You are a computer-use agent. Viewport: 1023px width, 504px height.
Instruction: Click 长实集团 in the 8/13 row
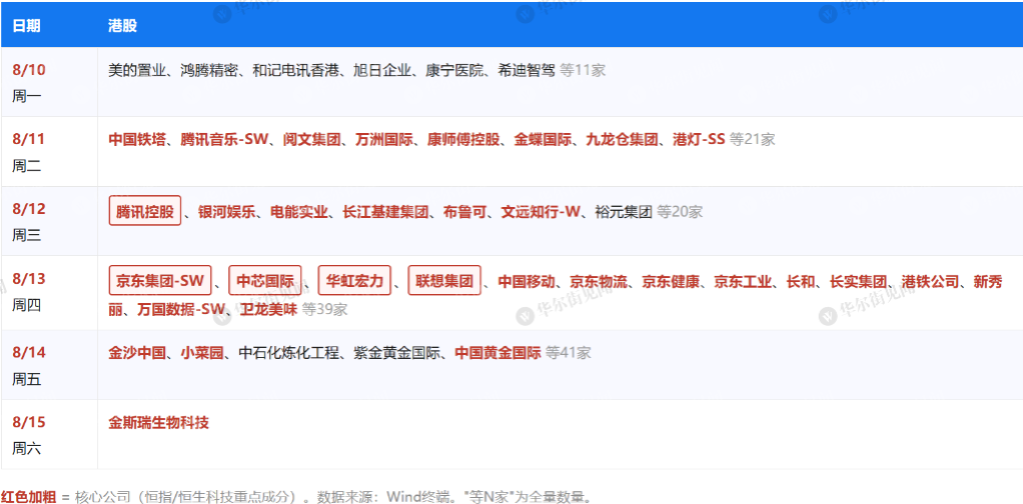[x=858, y=282]
